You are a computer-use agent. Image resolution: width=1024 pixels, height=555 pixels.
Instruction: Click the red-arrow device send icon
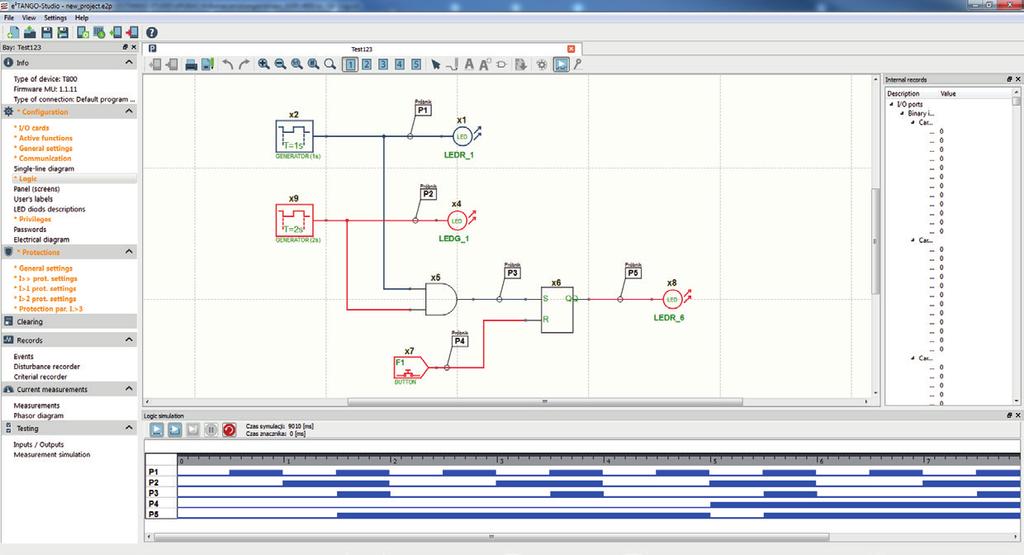click(x=133, y=32)
